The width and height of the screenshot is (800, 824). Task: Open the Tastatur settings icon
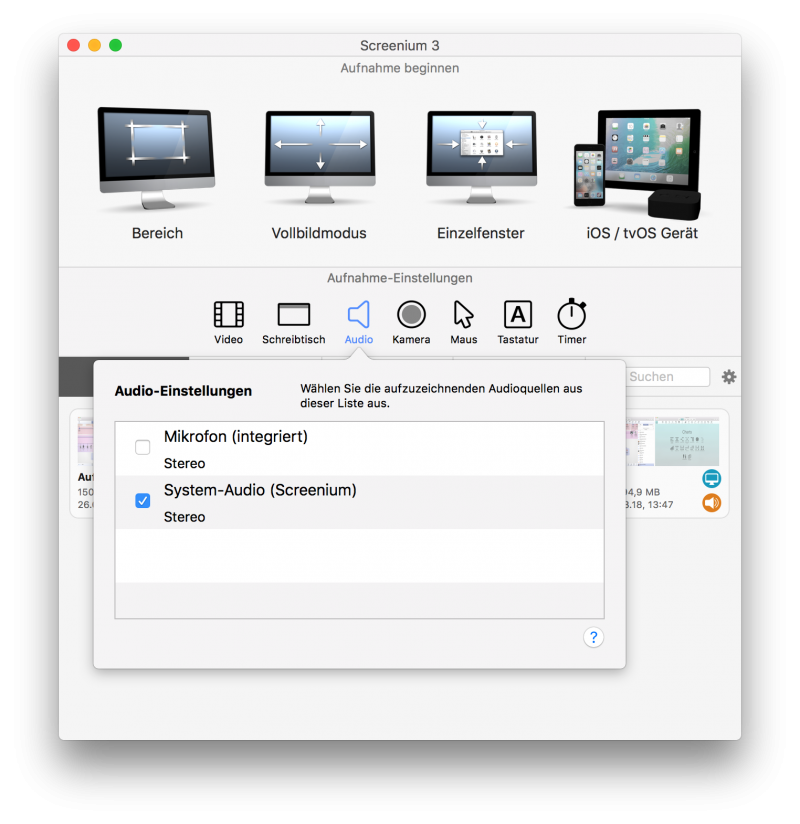click(517, 315)
